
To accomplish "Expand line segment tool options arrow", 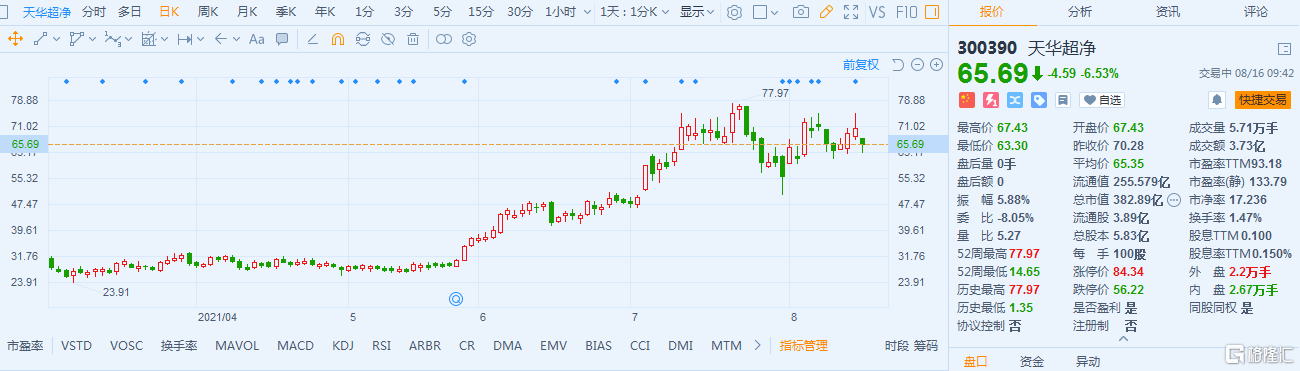I will pos(56,39).
